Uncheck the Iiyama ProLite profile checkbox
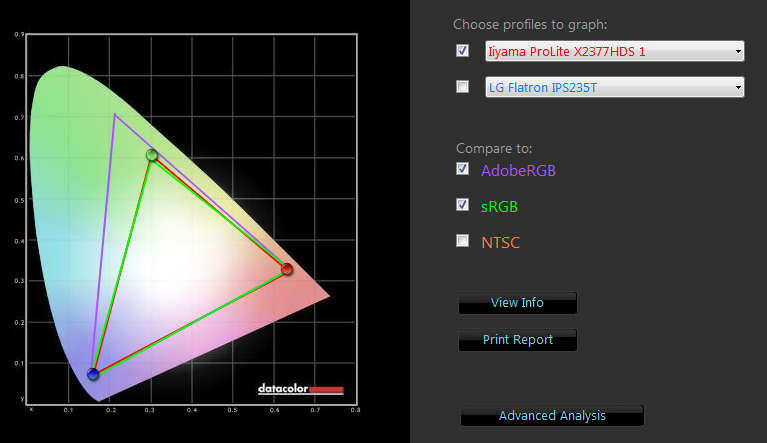The image size is (767, 443). [462, 50]
